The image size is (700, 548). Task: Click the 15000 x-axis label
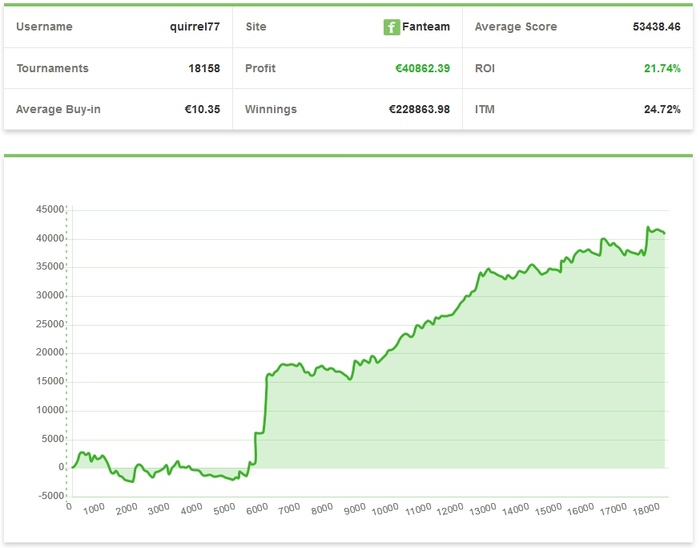click(x=548, y=509)
